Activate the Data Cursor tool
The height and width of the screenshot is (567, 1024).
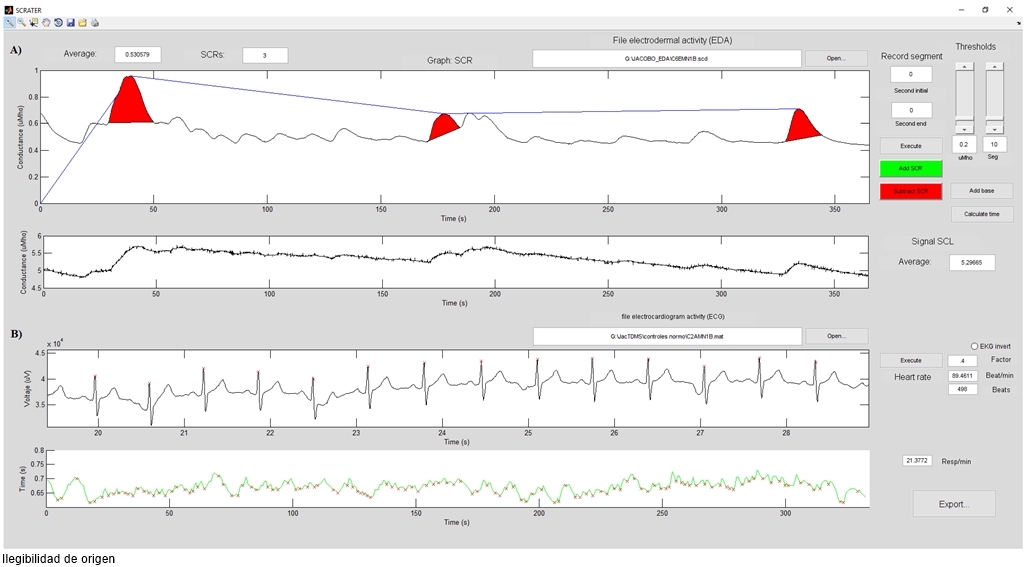pyautogui.click(x=34, y=22)
